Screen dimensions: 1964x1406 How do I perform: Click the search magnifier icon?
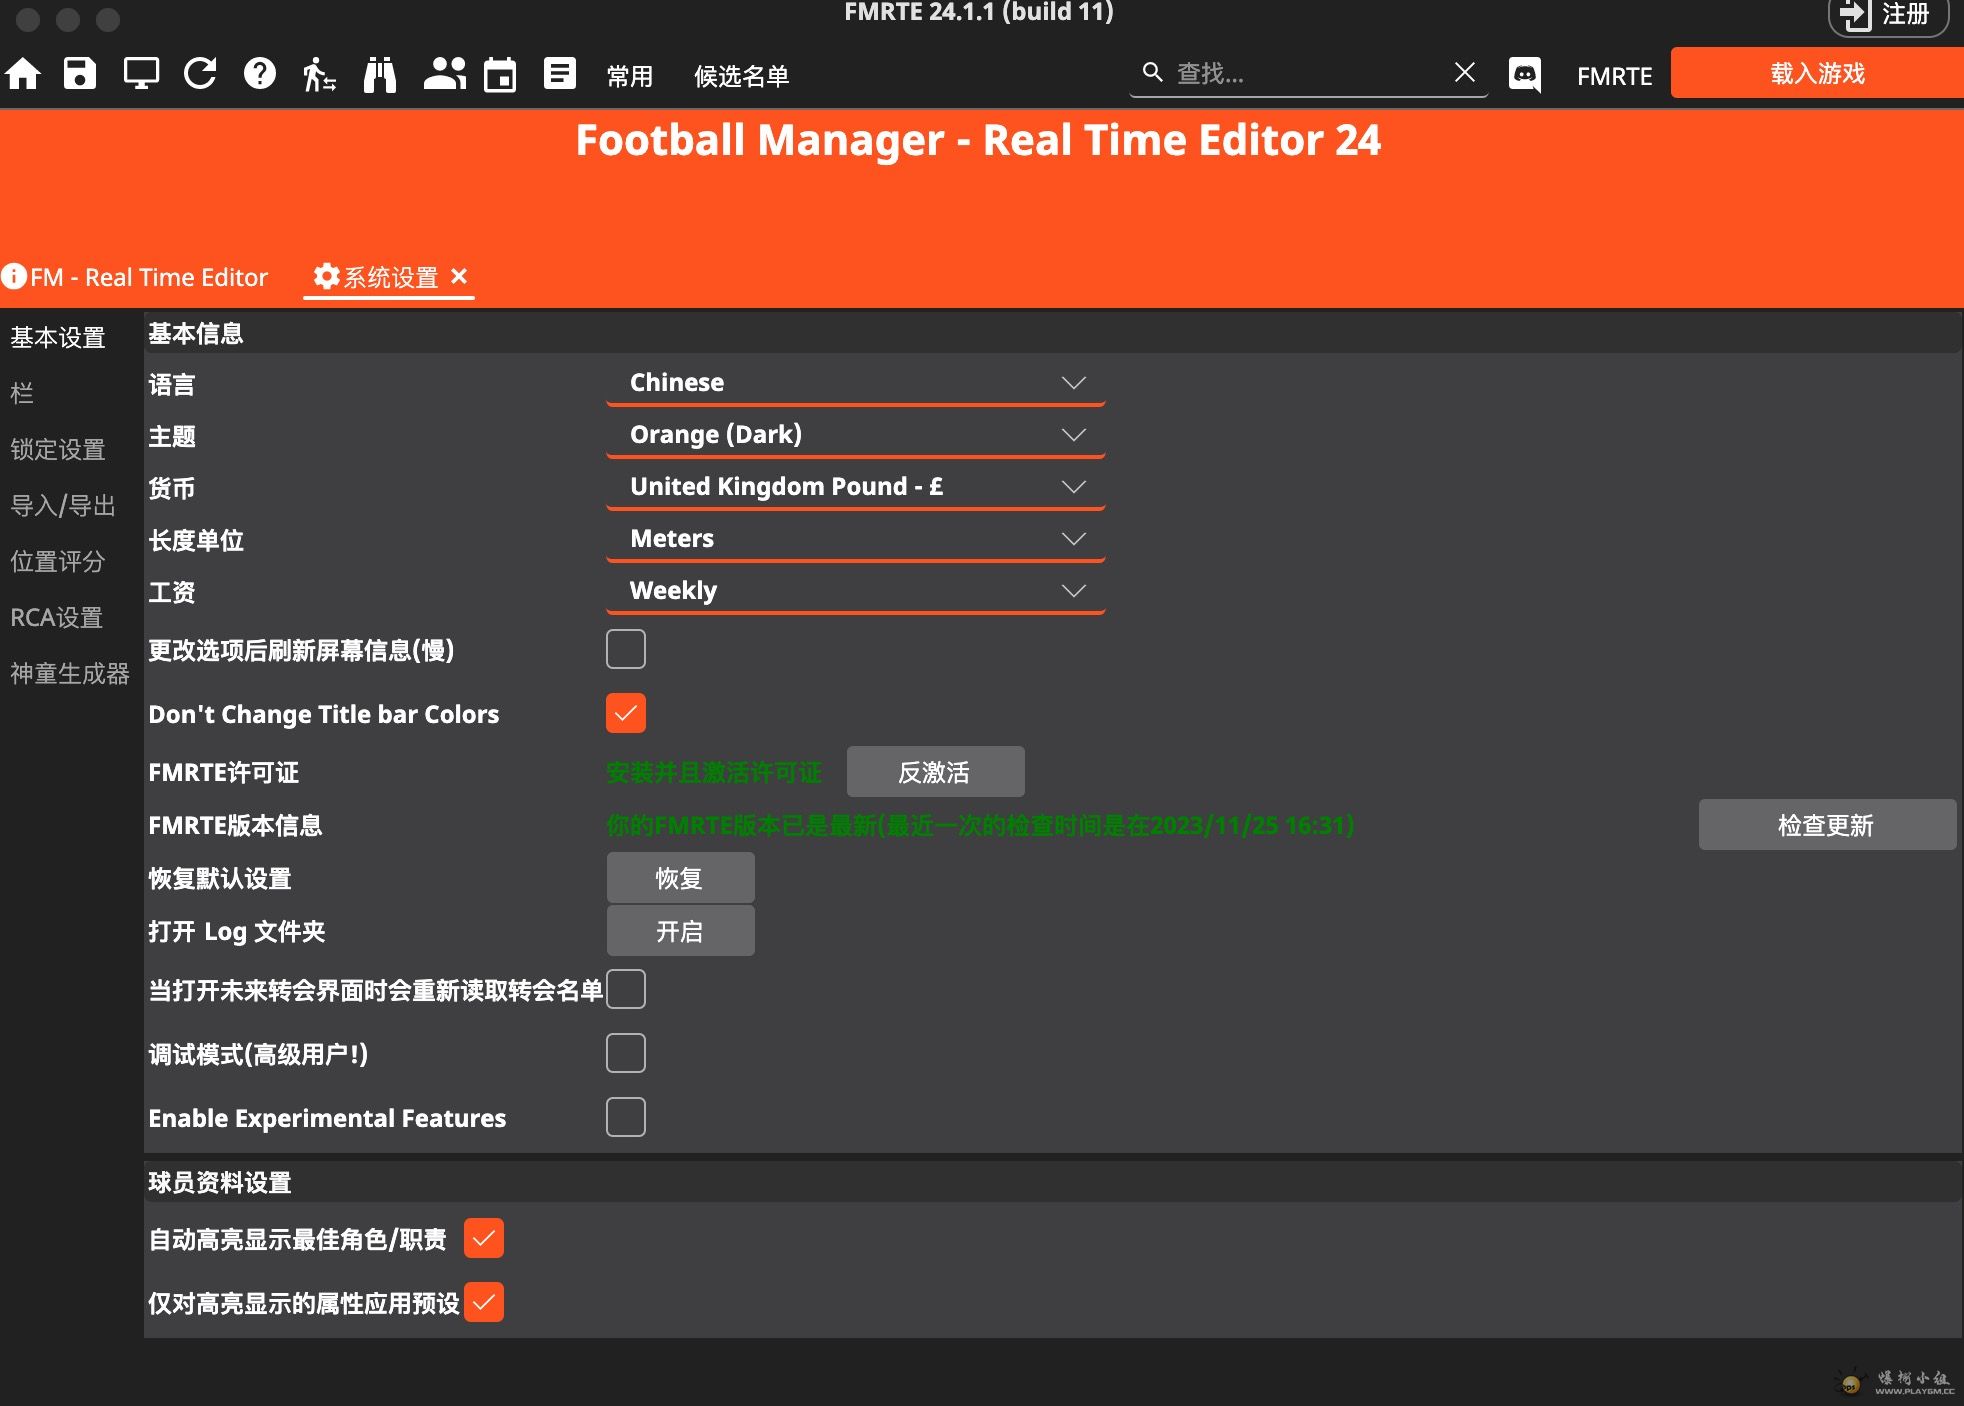pyautogui.click(x=1153, y=72)
